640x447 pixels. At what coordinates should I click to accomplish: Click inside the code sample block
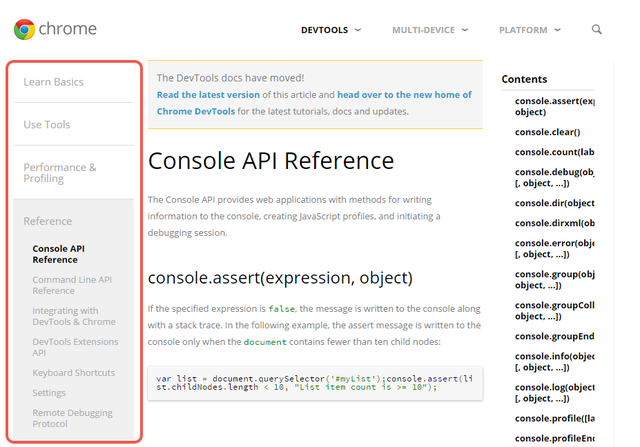pyautogui.click(x=315, y=383)
